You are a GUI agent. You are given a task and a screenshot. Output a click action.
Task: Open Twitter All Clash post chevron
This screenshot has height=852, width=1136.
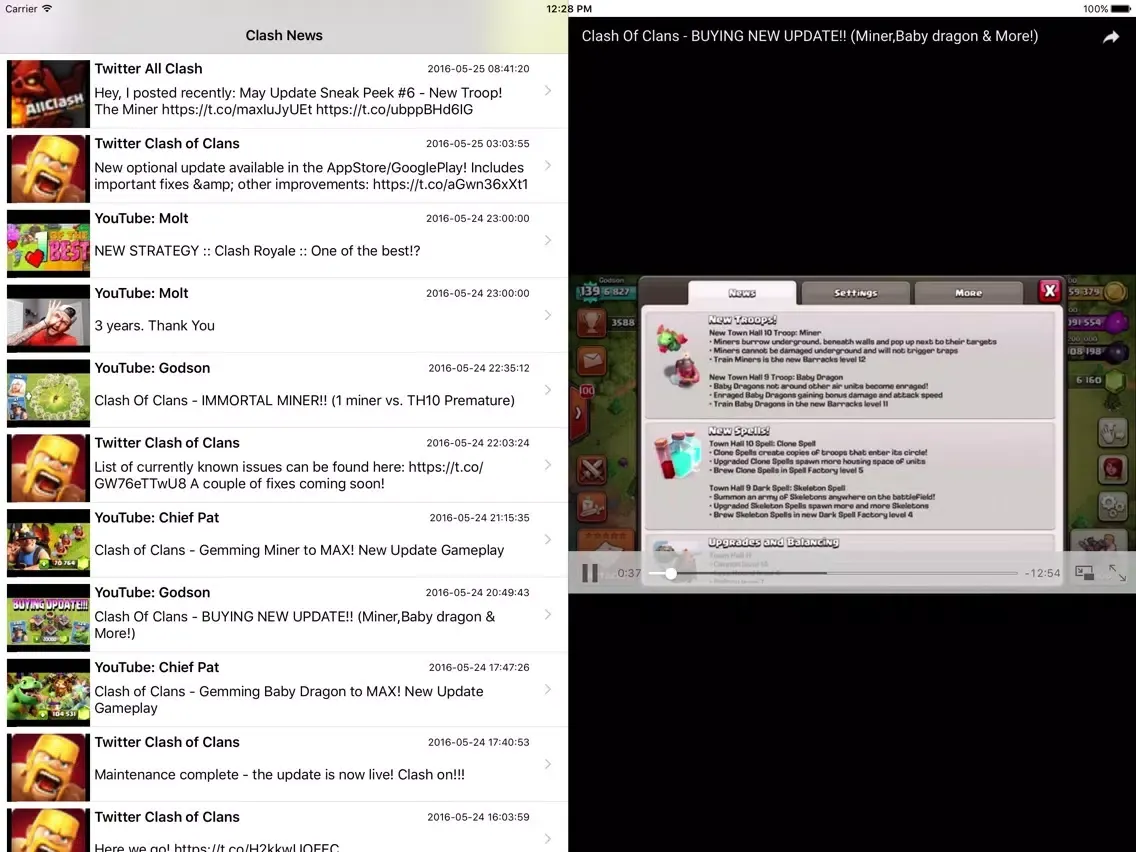[x=548, y=91]
